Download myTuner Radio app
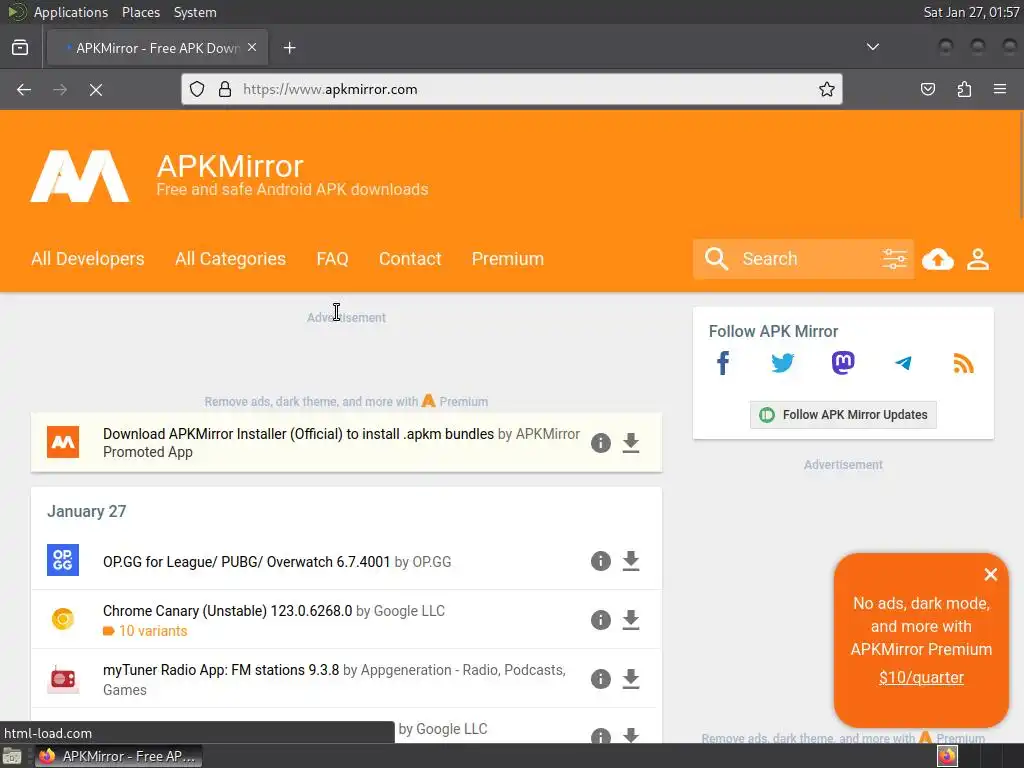This screenshot has height=768, width=1024. point(631,679)
